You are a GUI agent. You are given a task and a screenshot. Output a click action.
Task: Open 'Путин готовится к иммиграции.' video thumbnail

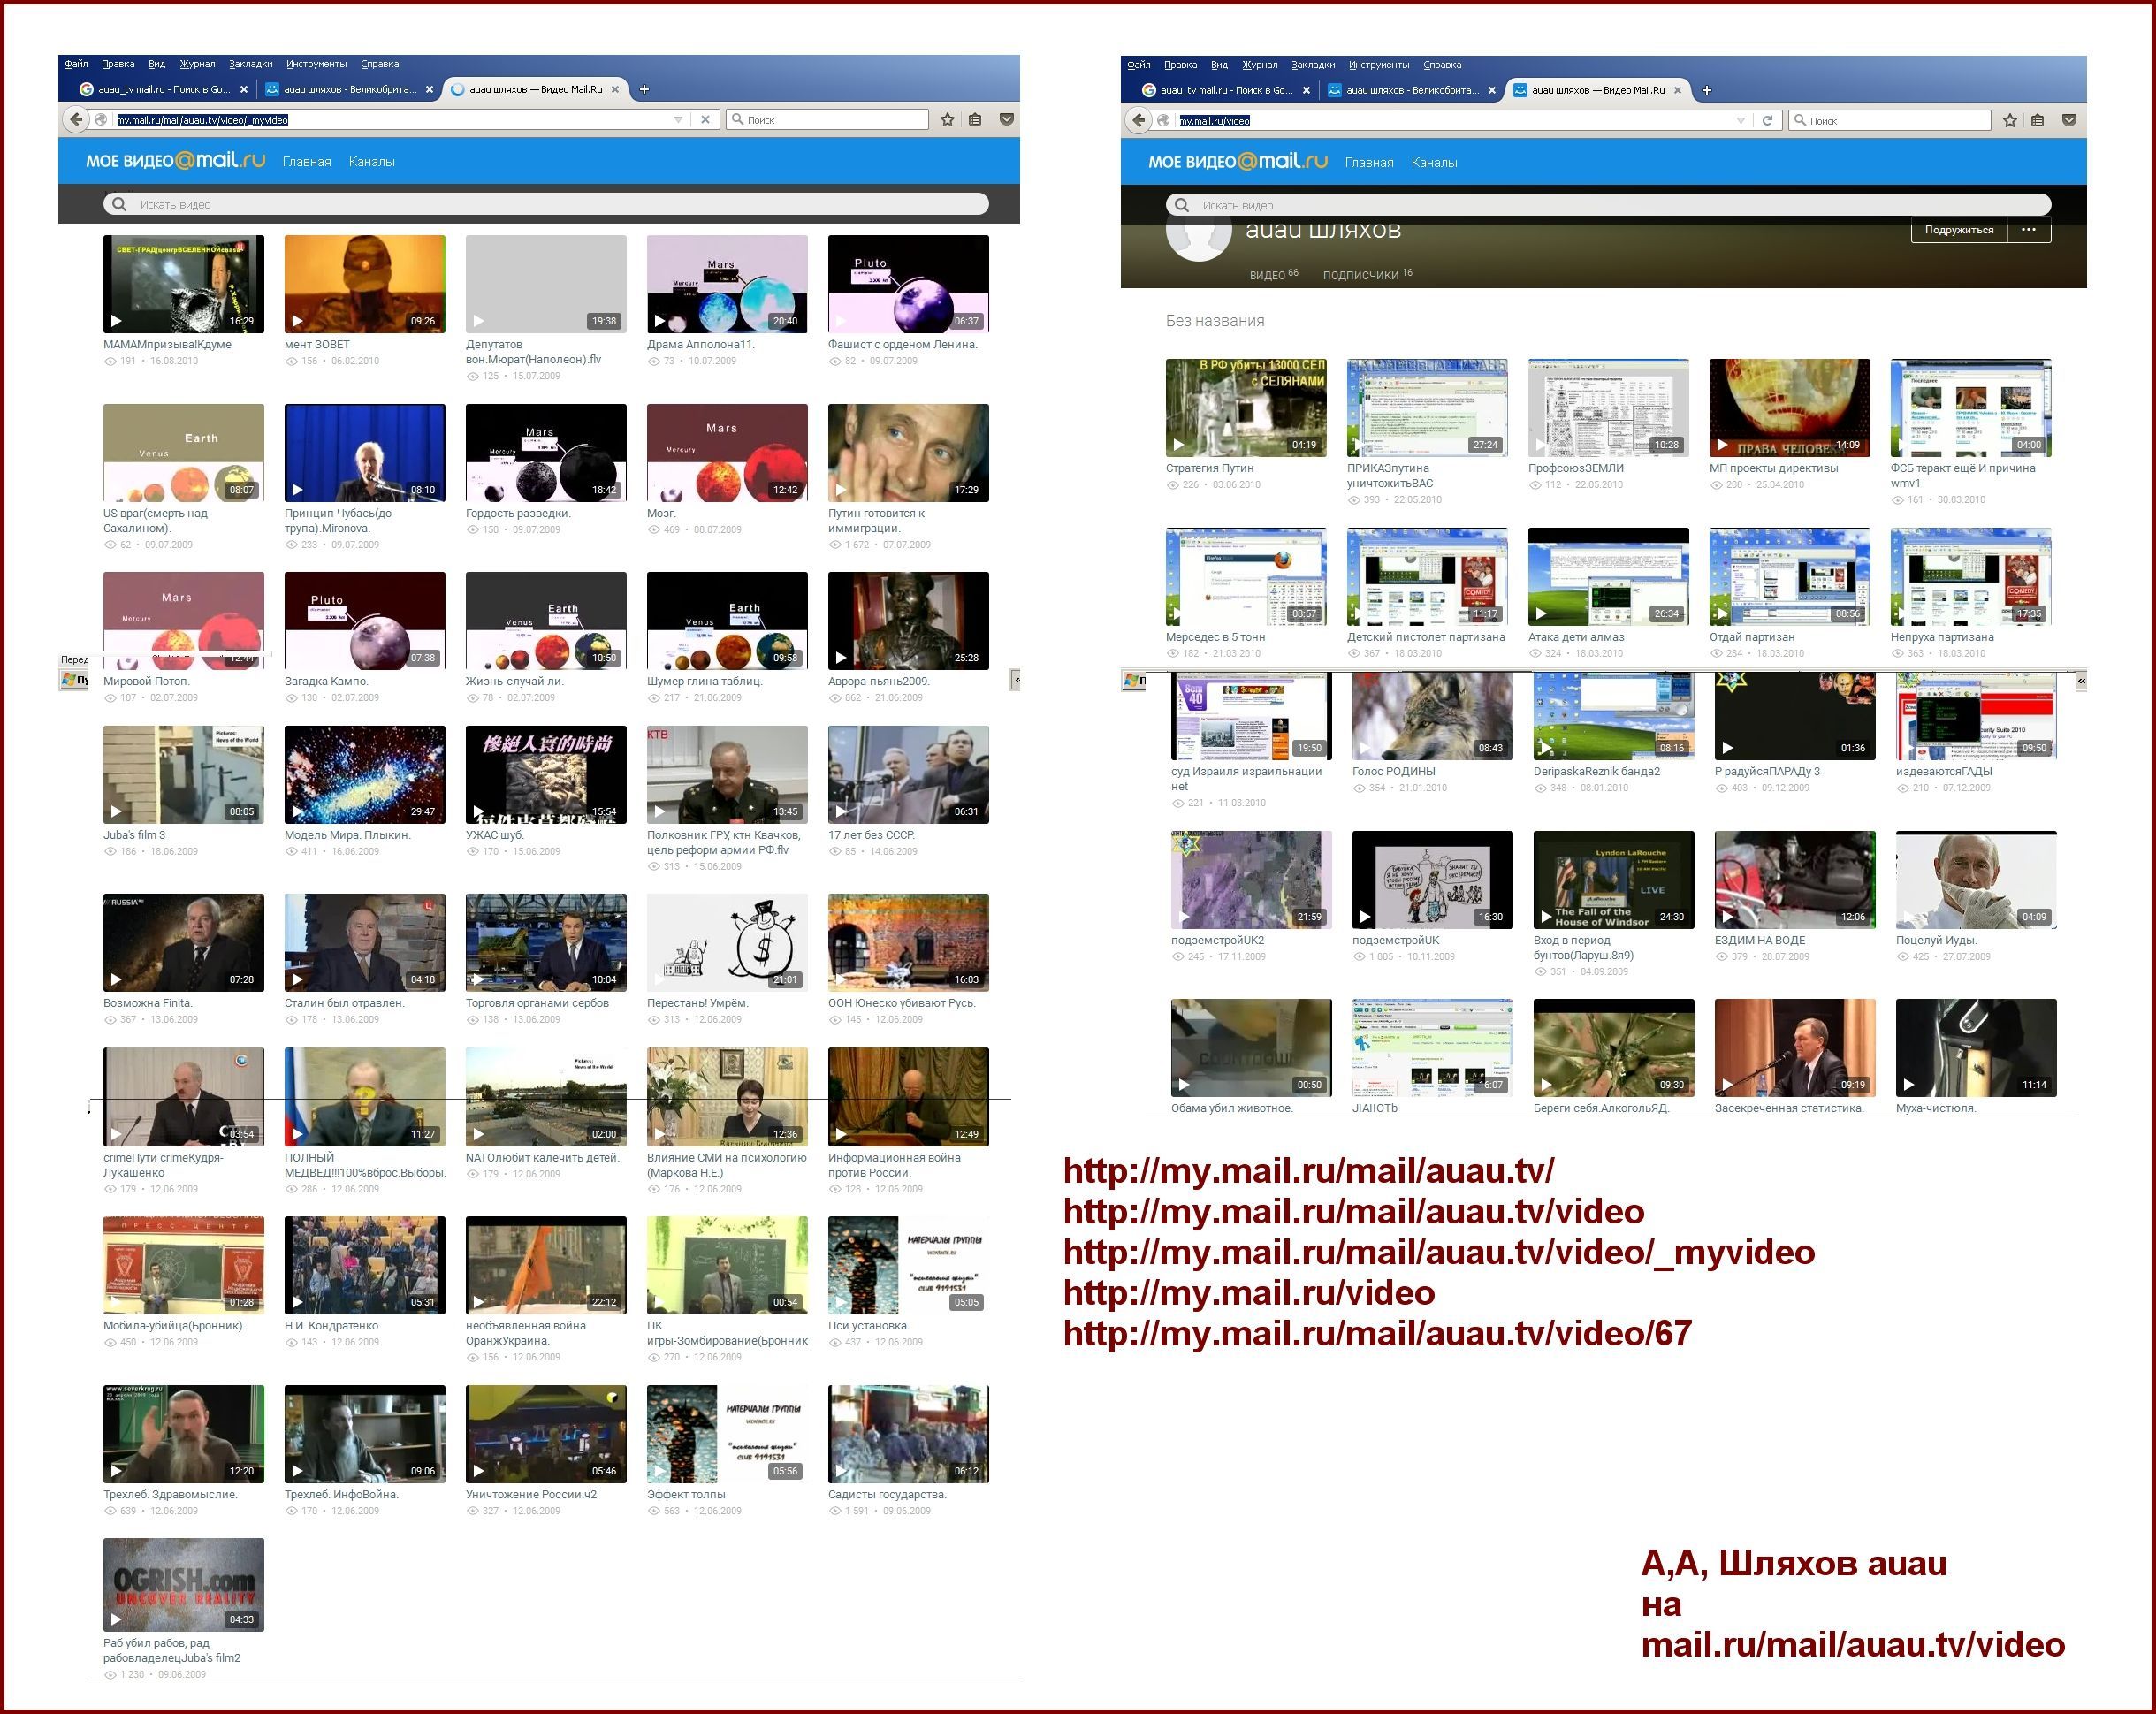[x=908, y=453]
